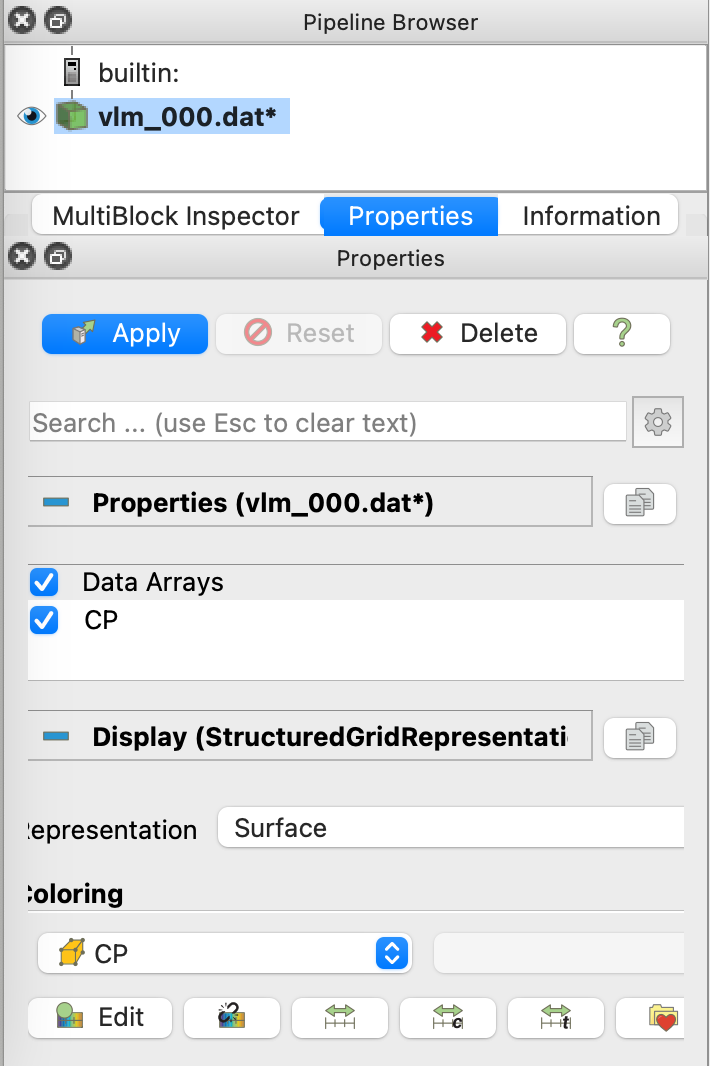The height and width of the screenshot is (1066, 710).
Task: Uncheck the Data Arrays checkbox
Action: tap(44, 582)
